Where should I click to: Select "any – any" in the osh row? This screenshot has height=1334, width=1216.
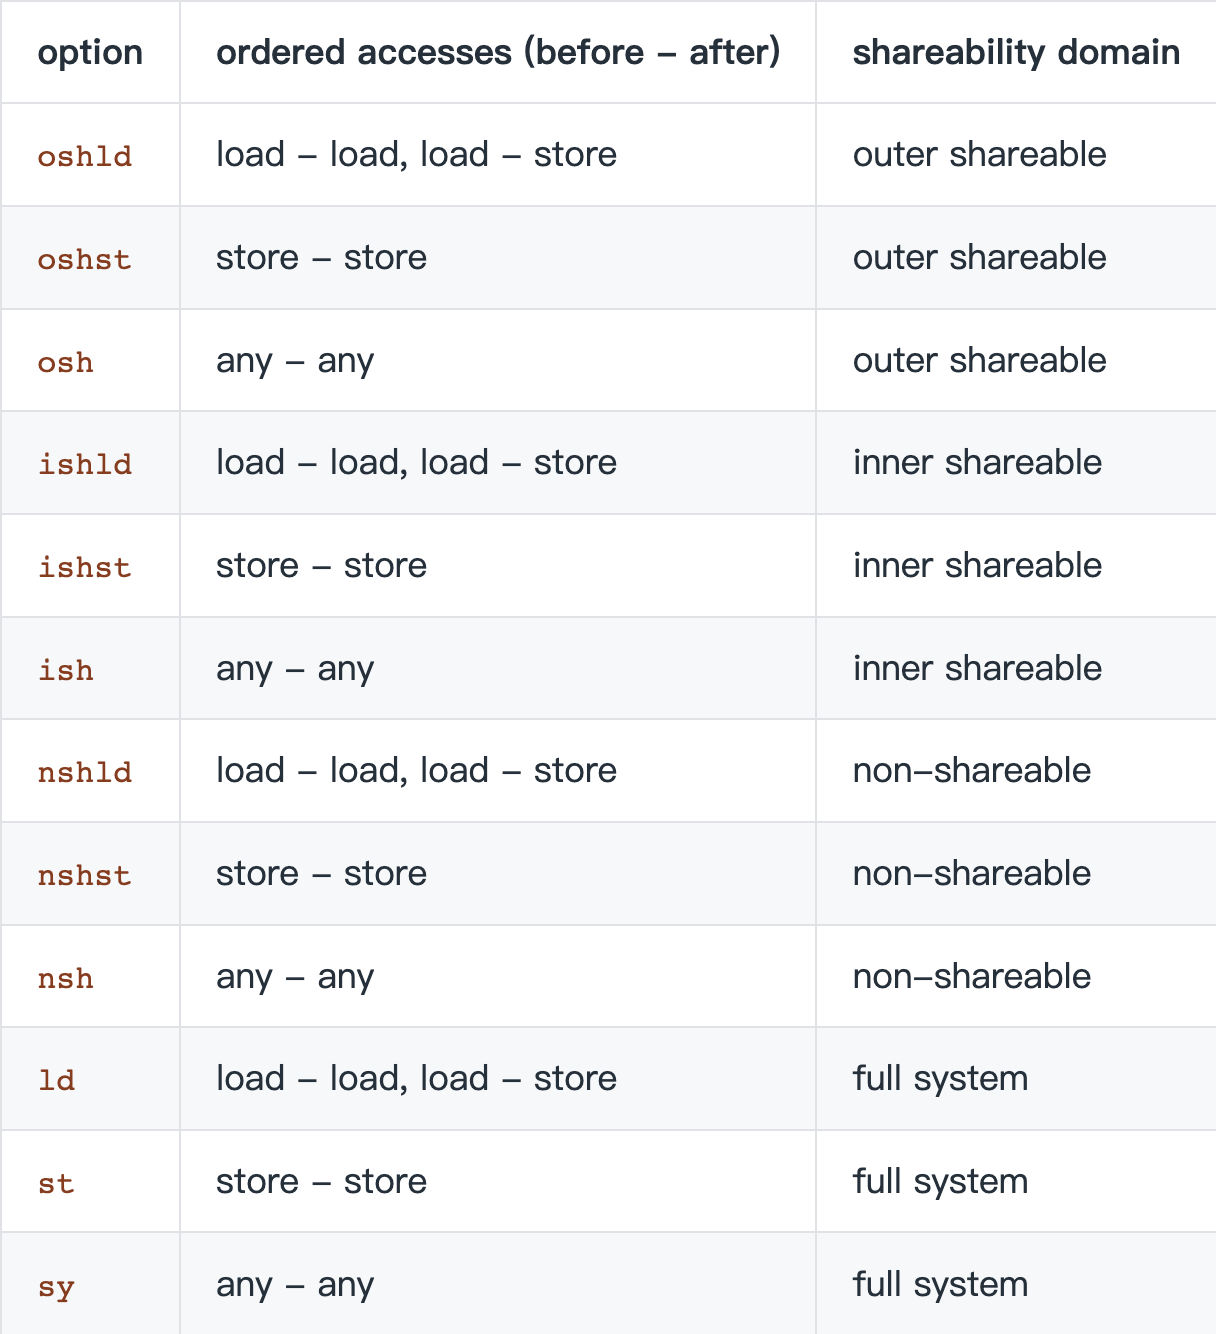coord(295,361)
